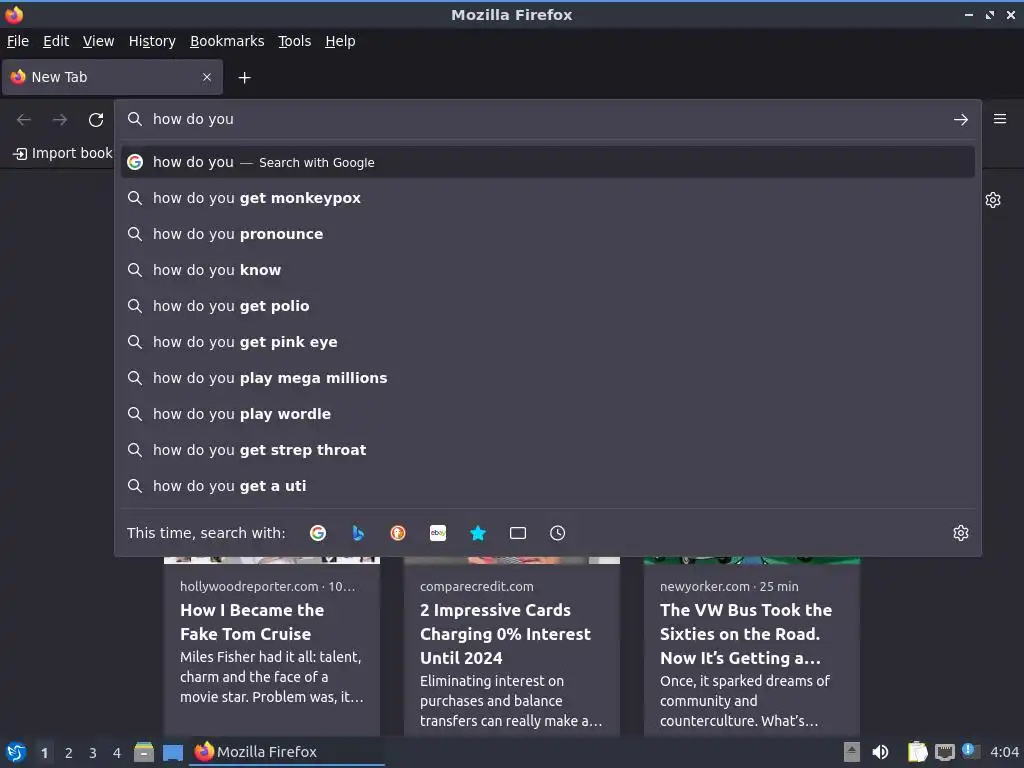
Task: Open the View menu
Action: [x=98, y=41]
